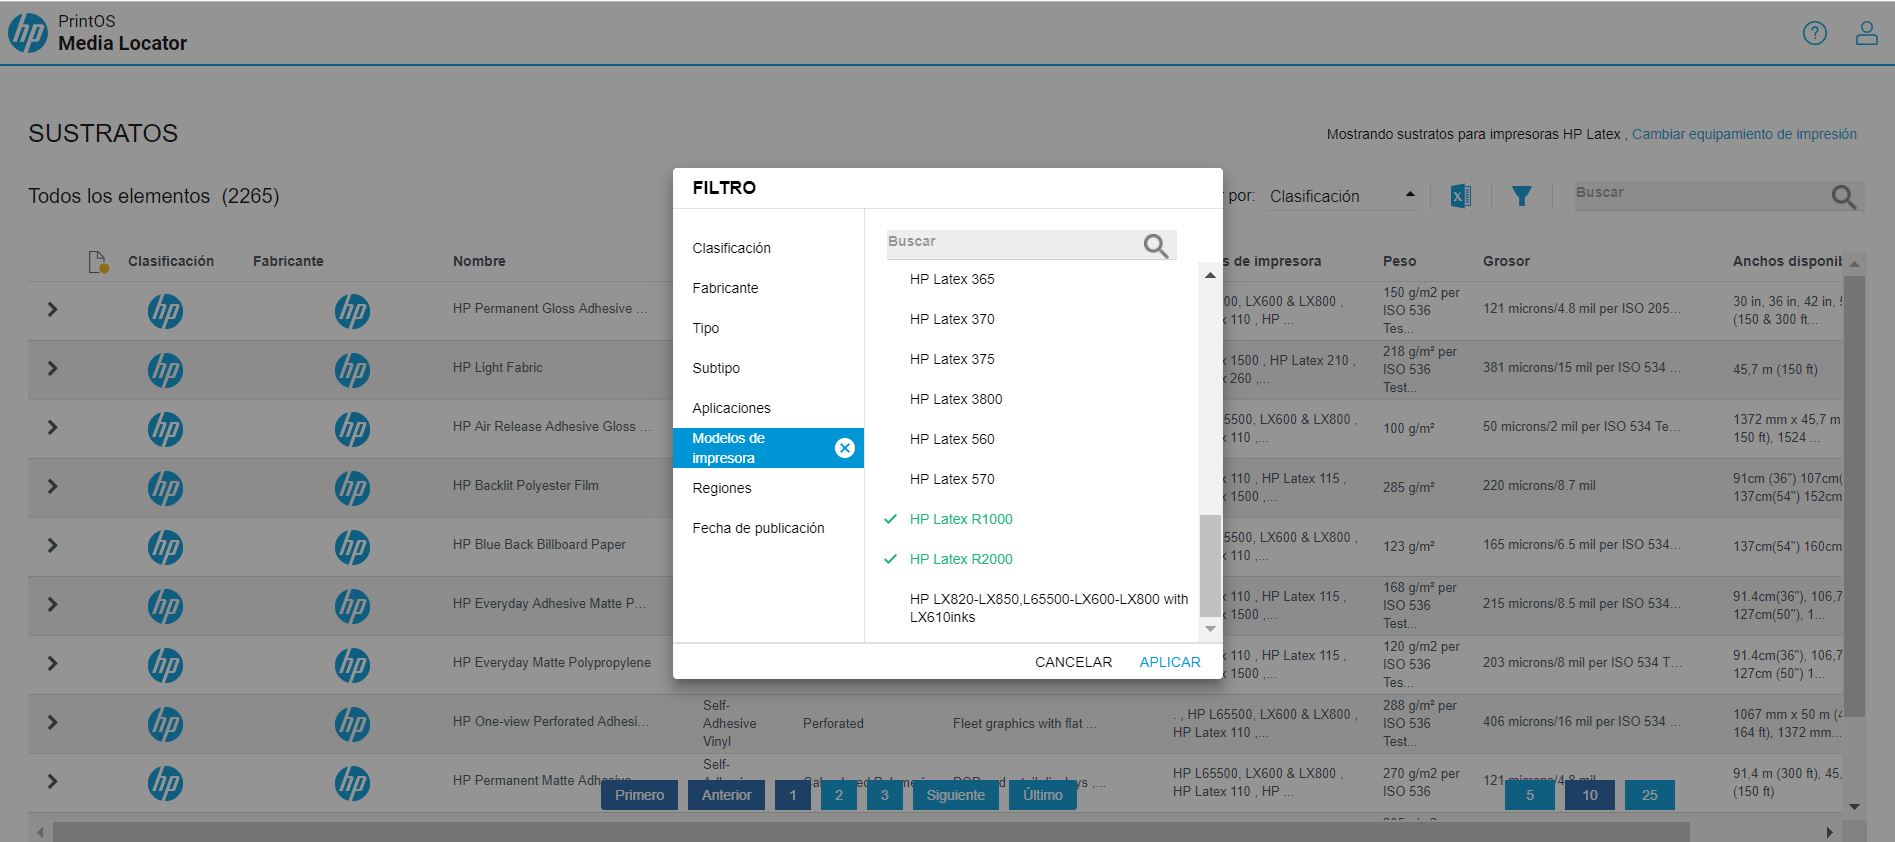The image size is (1895, 842).
Task: Expand HP Light Fabric row
Action: coord(52,369)
